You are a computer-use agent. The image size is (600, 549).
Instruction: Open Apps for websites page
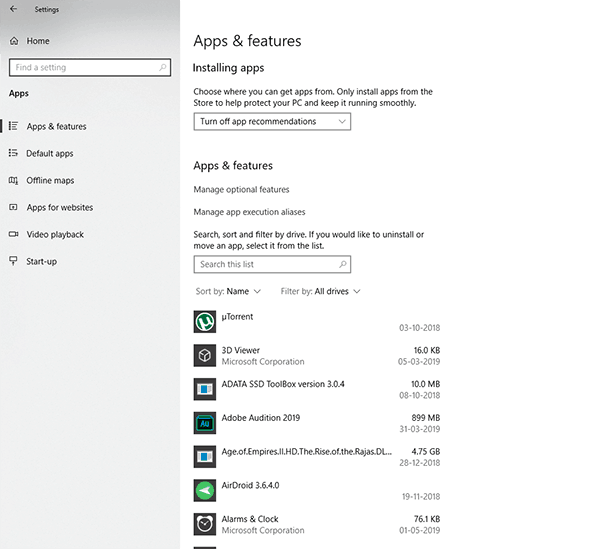(x=60, y=207)
